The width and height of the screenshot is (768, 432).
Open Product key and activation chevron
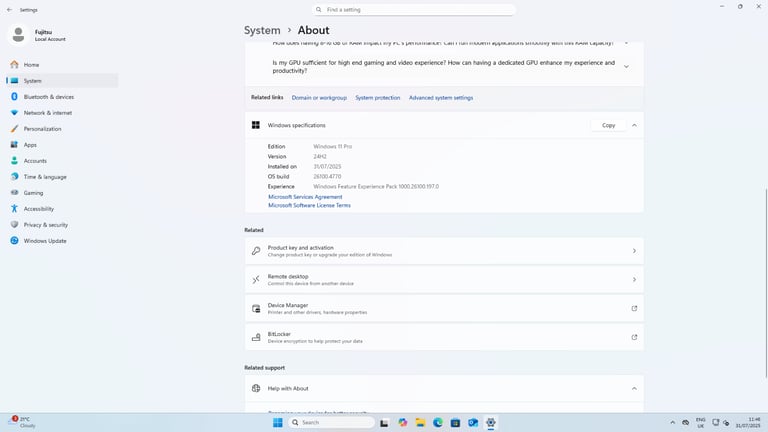pyautogui.click(x=634, y=251)
